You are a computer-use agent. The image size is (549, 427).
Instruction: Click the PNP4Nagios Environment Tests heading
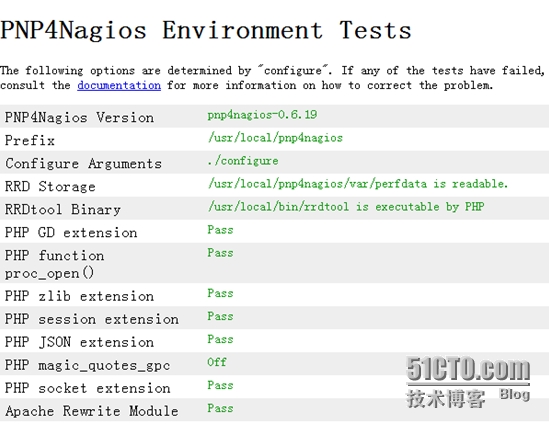click(206, 30)
